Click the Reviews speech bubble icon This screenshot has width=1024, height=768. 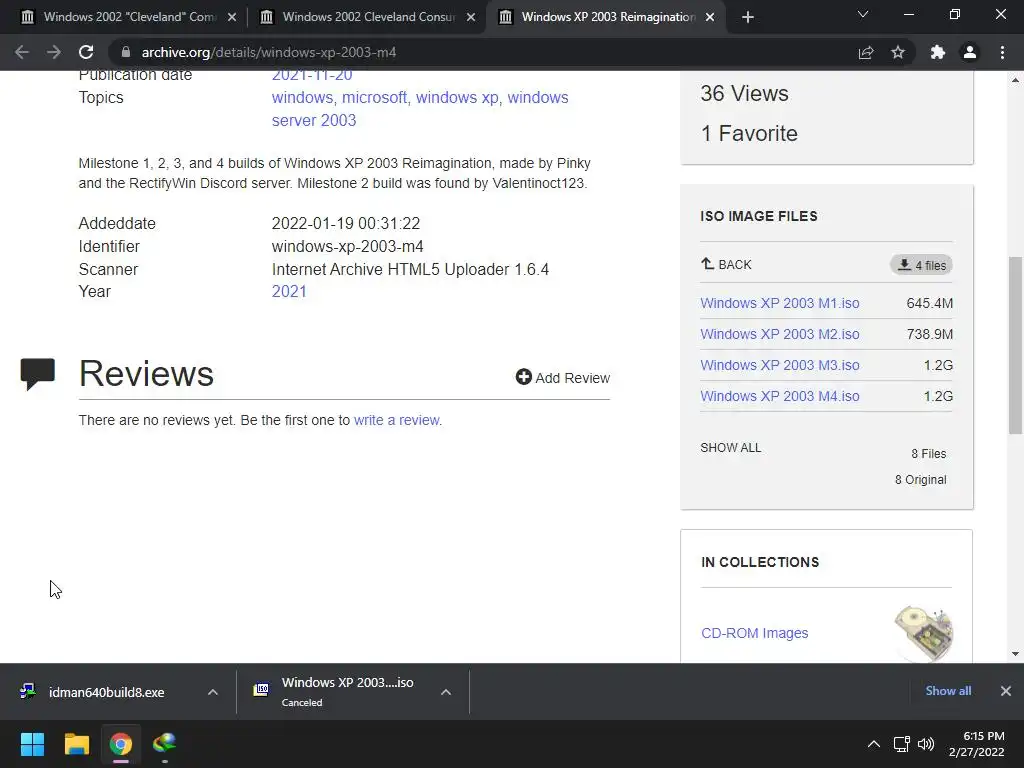[x=37, y=374]
